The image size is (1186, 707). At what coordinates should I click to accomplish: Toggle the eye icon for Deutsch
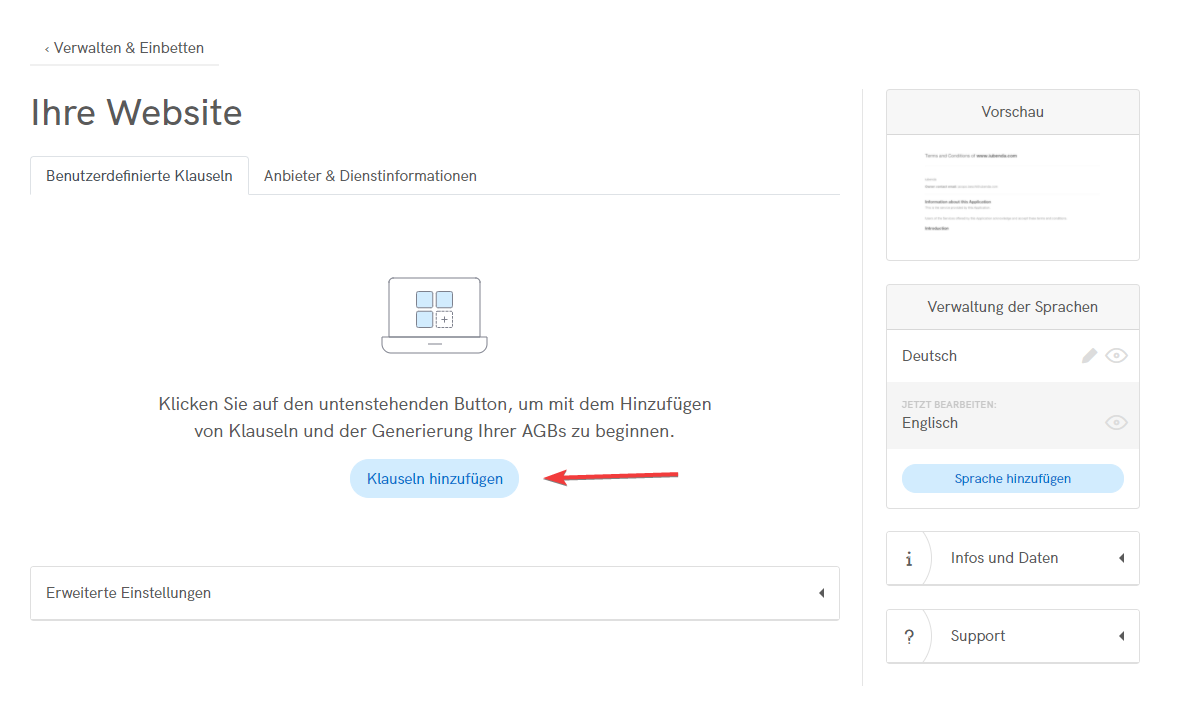click(x=1116, y=356)
